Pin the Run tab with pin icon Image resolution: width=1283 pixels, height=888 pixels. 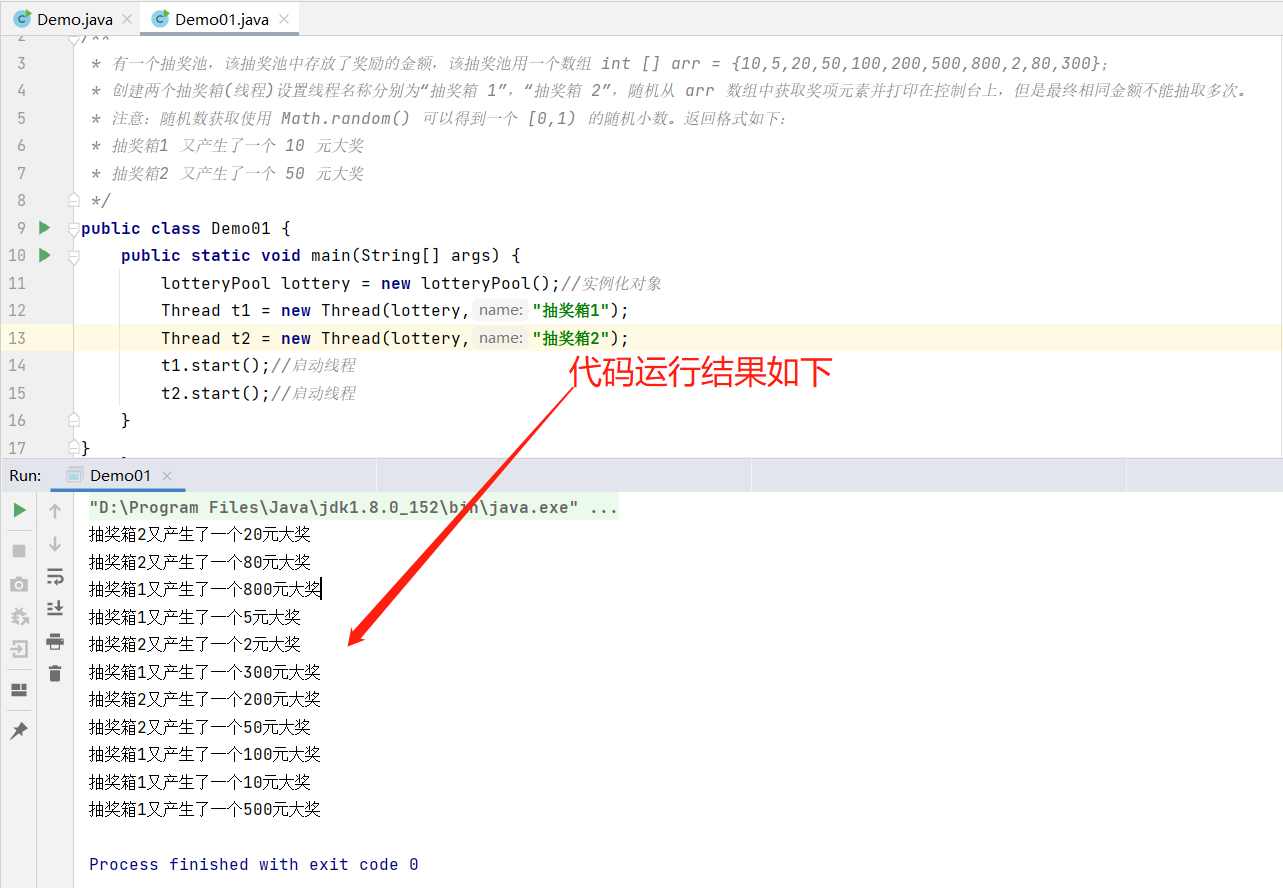tap(19, 731)
